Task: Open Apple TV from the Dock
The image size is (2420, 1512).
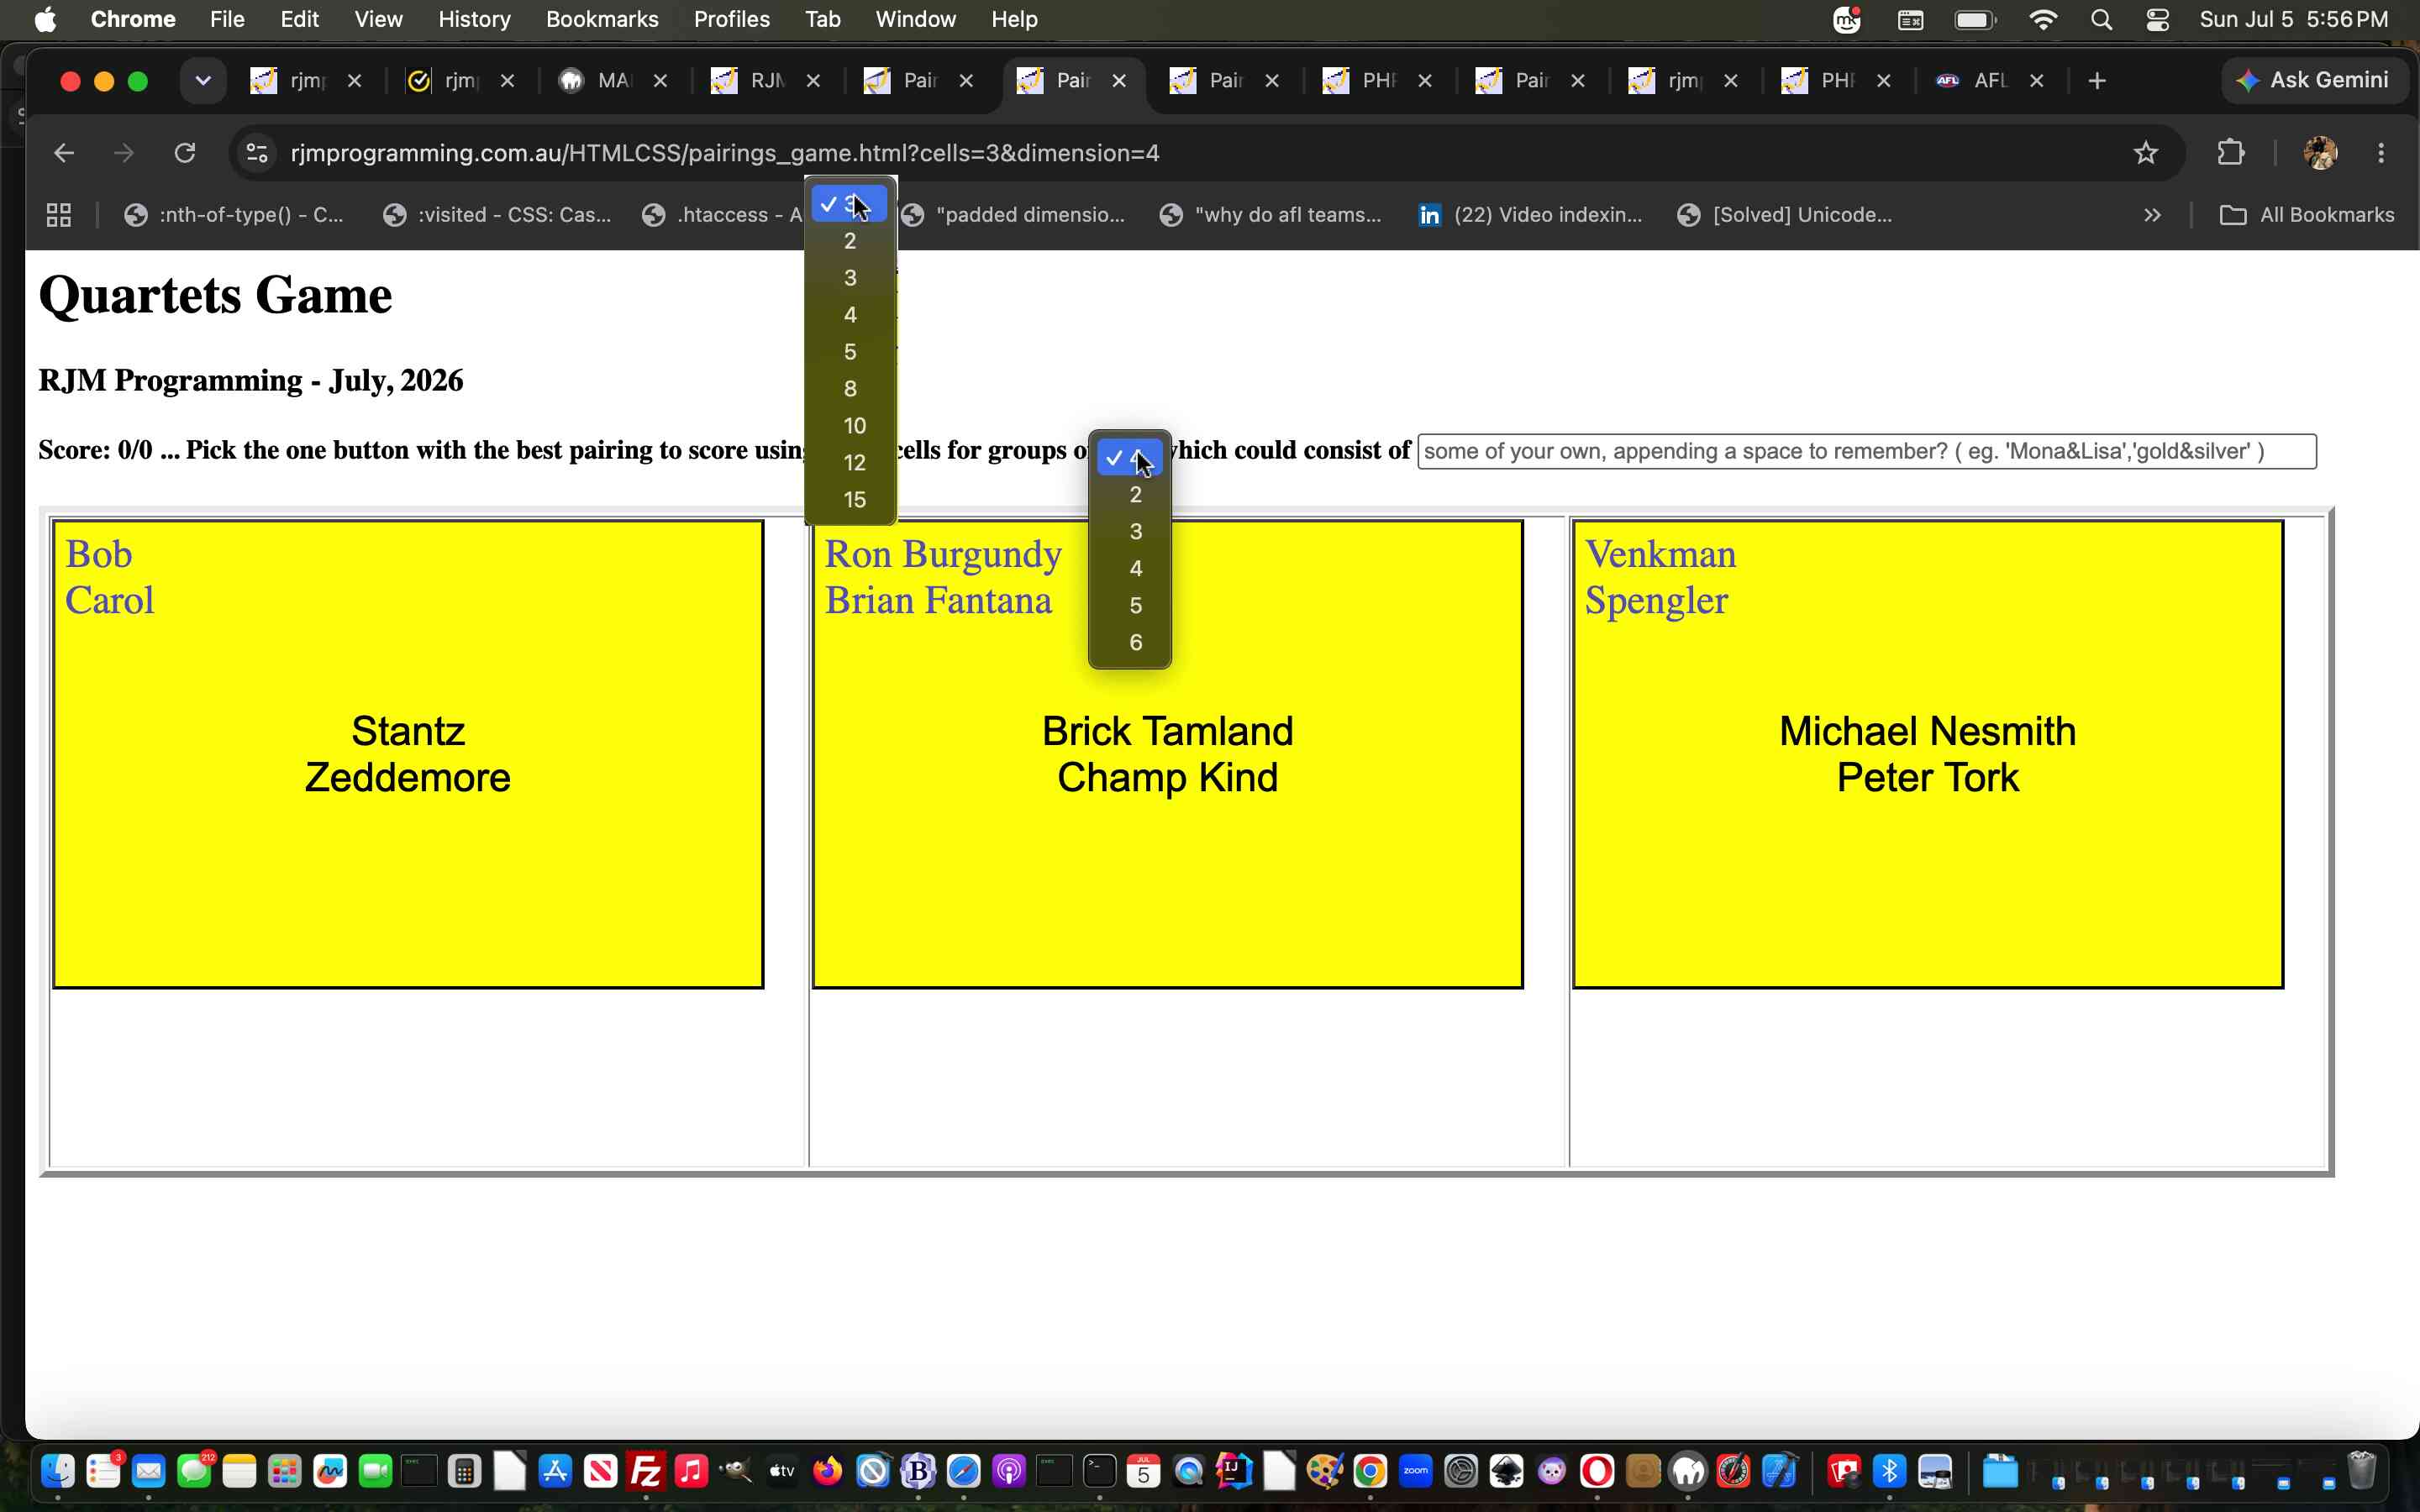Action: [x=782, y=1471]
